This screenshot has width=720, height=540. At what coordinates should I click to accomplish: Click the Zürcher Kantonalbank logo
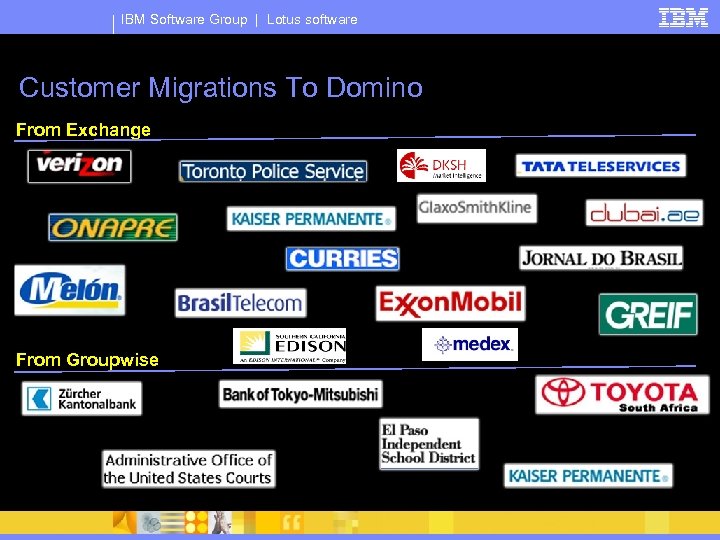coord(82,399)
